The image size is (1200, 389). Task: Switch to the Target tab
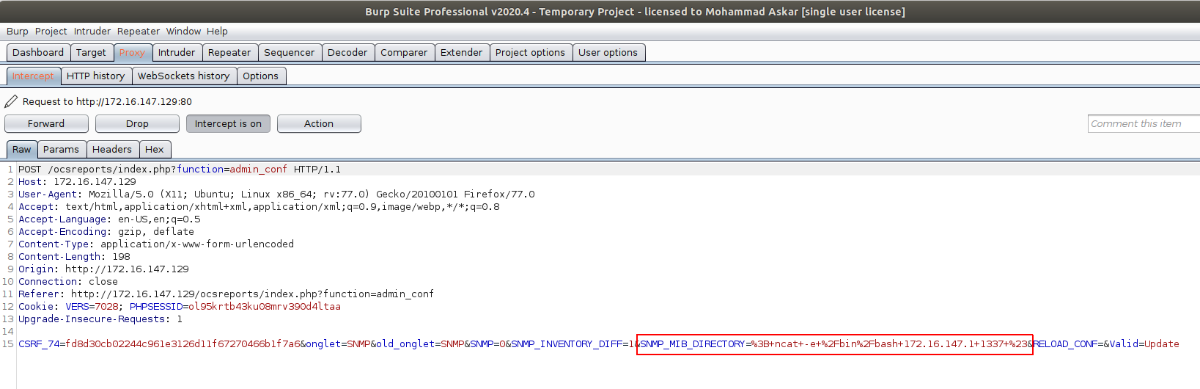[91, 52]
